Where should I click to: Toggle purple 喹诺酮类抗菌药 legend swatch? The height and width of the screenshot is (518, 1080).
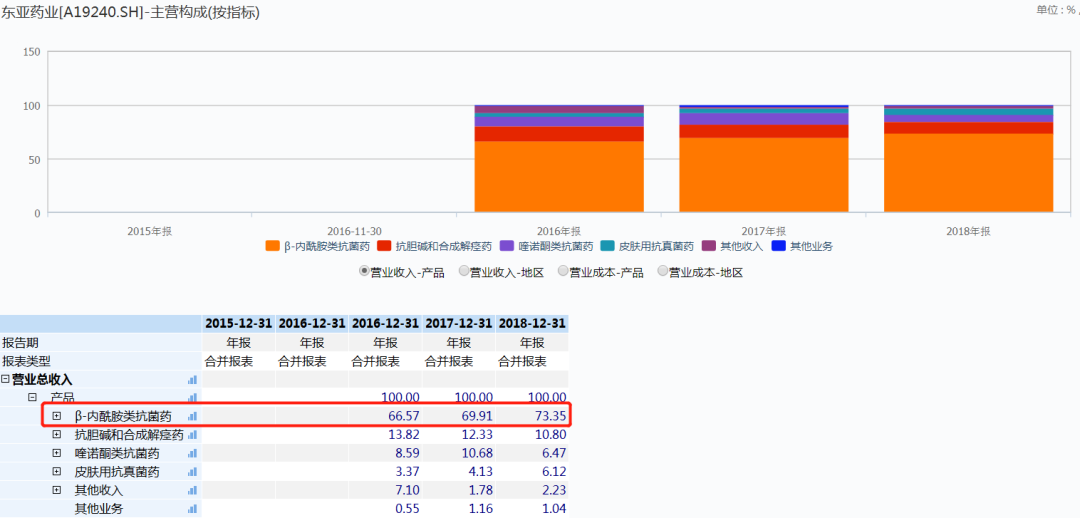click(x=507, y=246)
